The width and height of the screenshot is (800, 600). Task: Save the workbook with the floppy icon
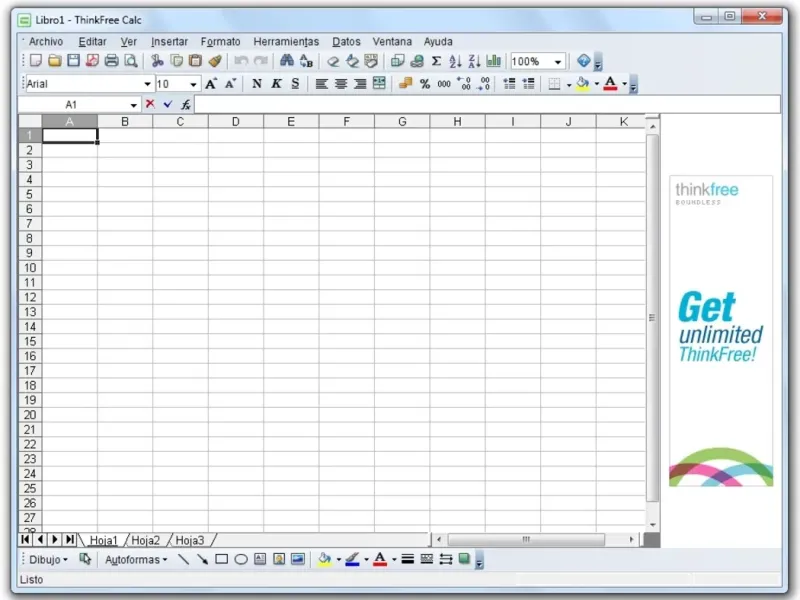[73, 61]
